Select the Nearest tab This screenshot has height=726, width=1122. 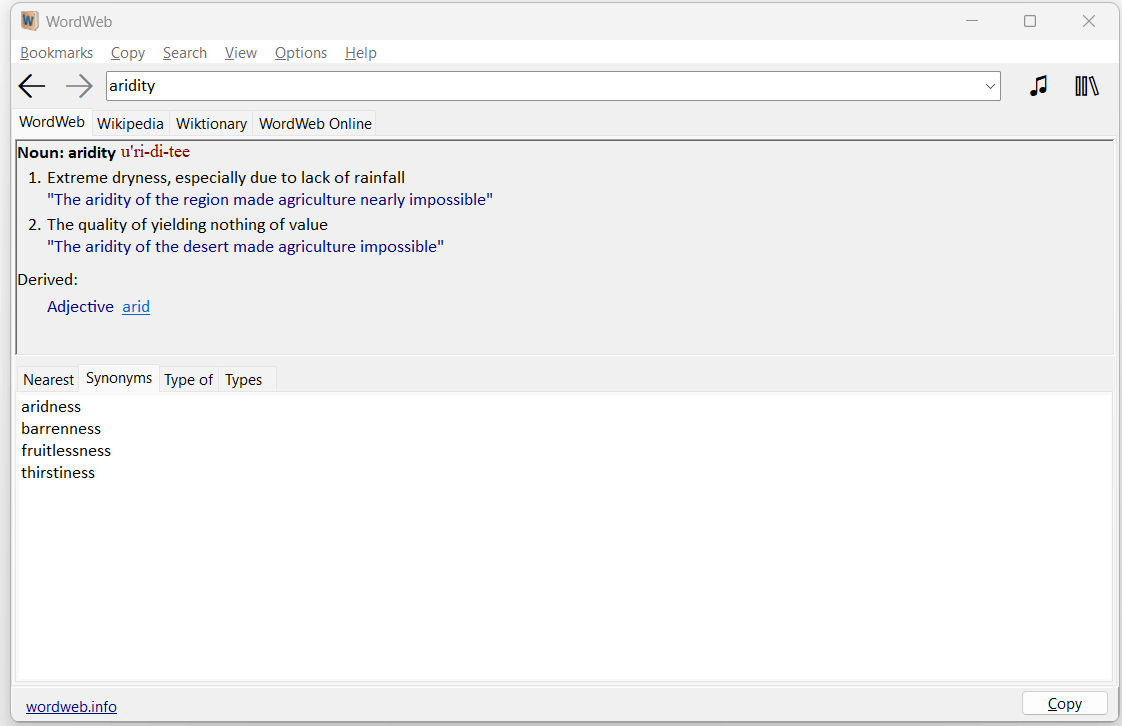48,380
